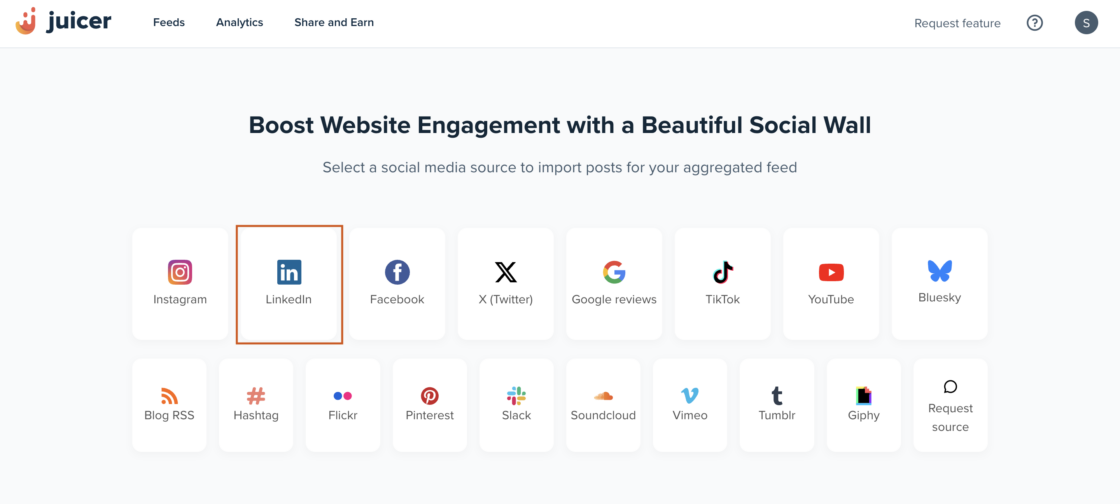Screen dimensions: 1120x504
Task: Open the user profile avatar
Action: click(x=1086, y=23)
